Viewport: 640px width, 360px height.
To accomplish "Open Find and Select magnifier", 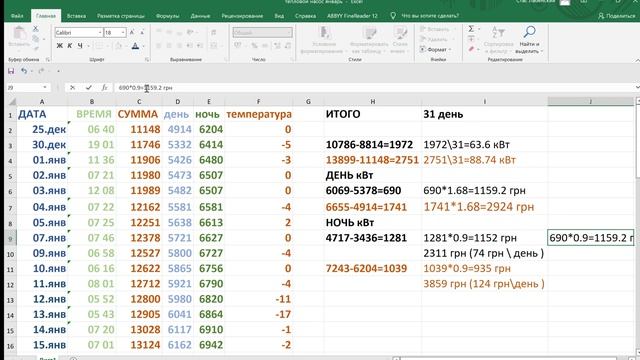I will pyautogui.click(x=529, y=40).
